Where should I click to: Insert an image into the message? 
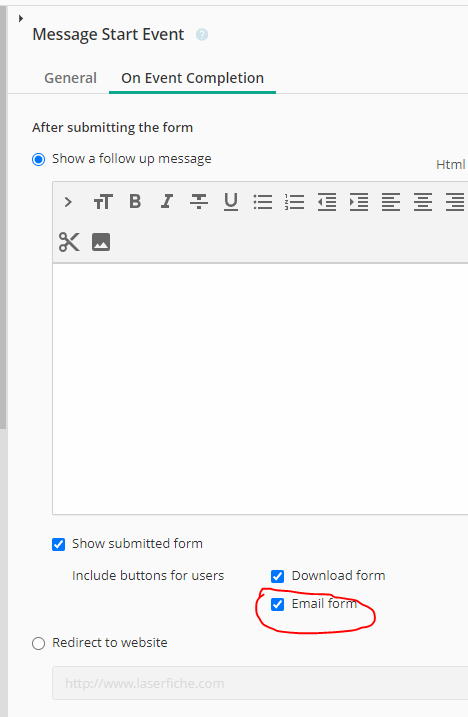click(x=101, y=242)
